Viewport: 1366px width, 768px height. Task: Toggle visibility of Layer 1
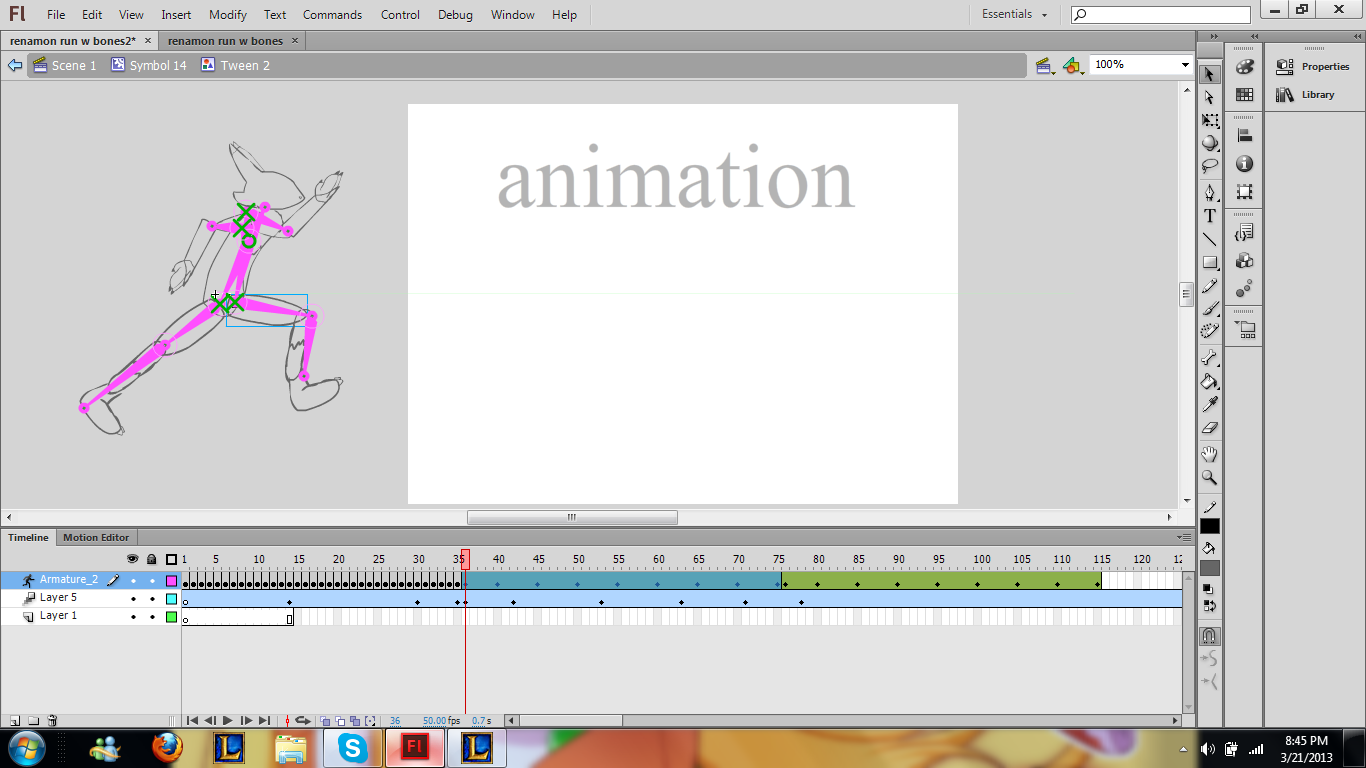tap(133, 616)
